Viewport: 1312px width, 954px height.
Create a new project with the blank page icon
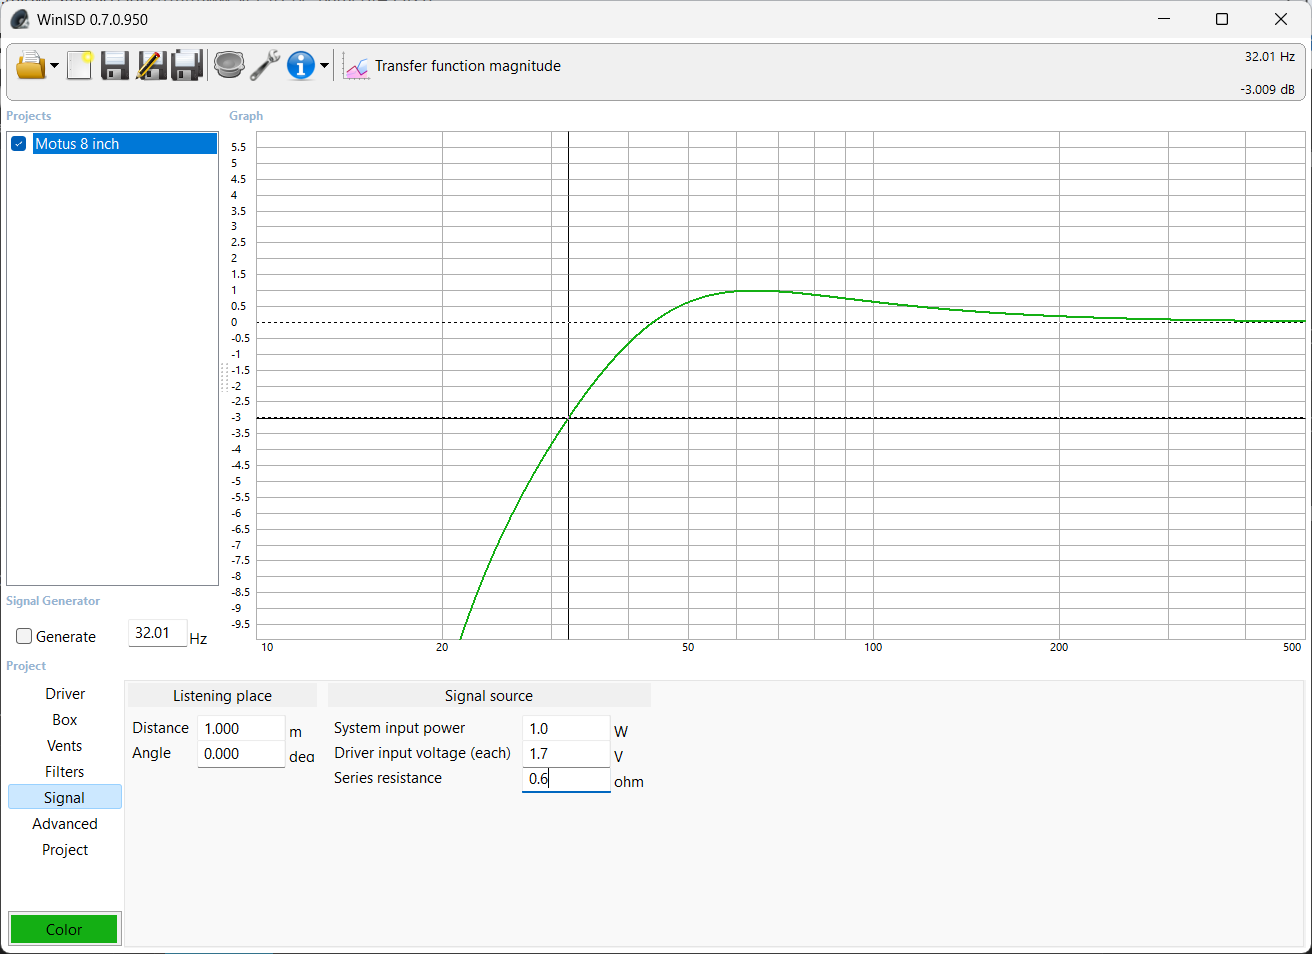tap(79, 66)
